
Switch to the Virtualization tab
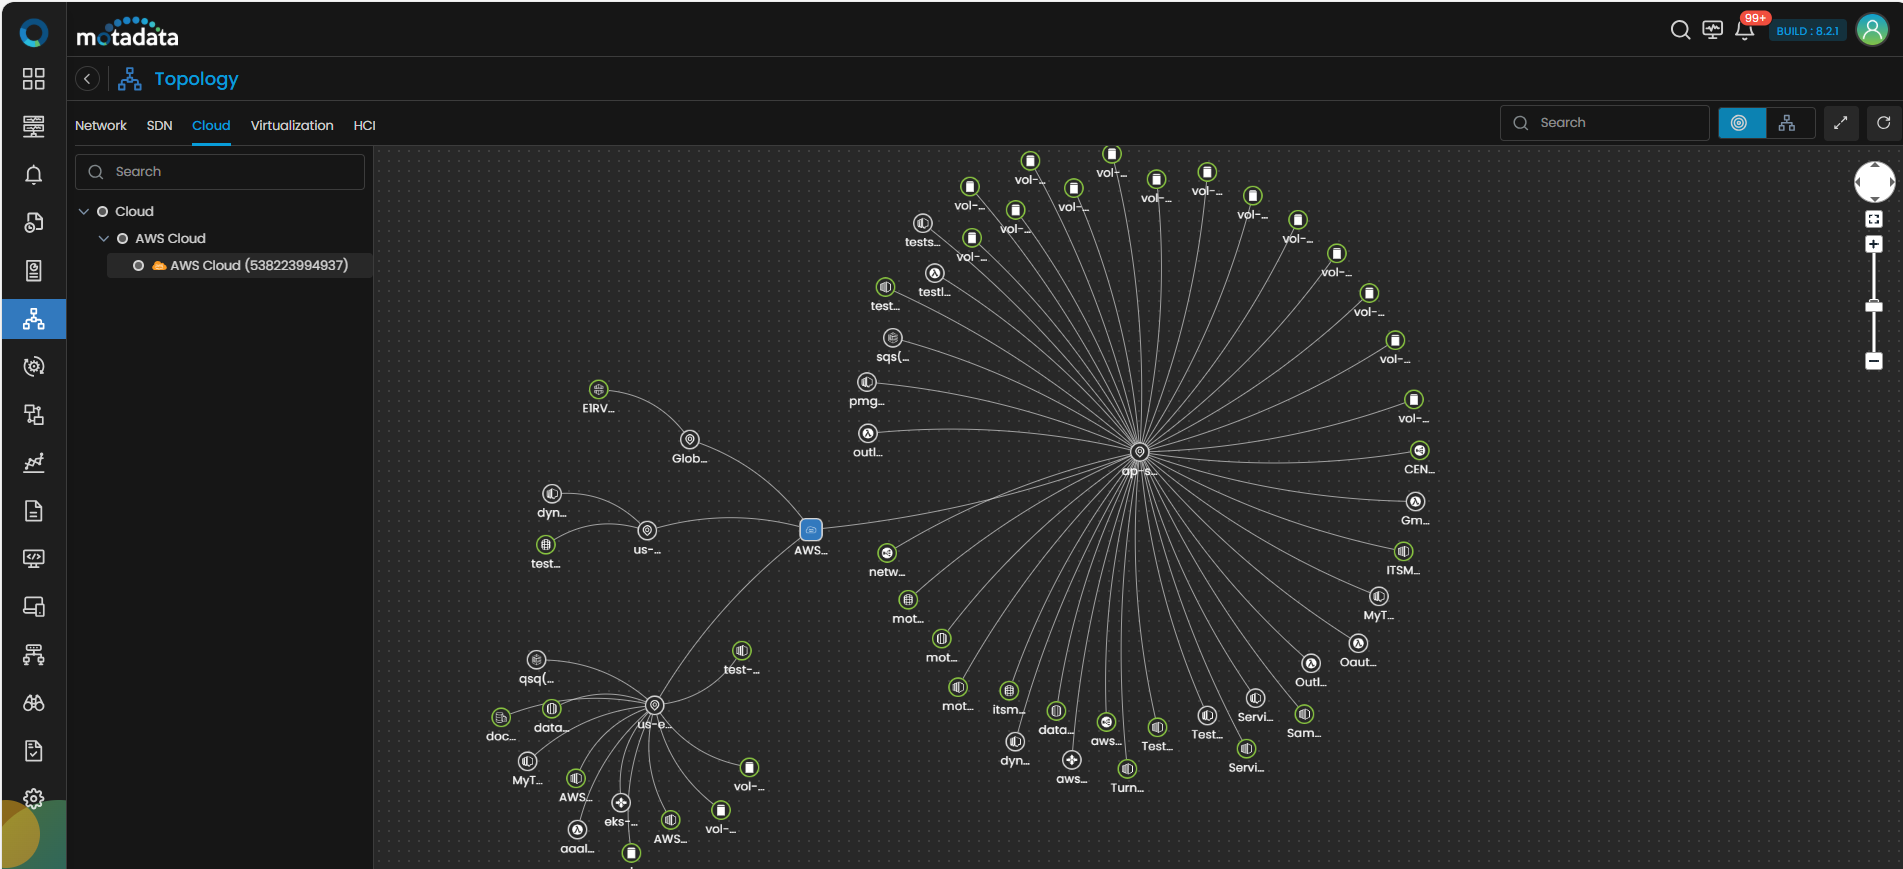pos(292,126)
